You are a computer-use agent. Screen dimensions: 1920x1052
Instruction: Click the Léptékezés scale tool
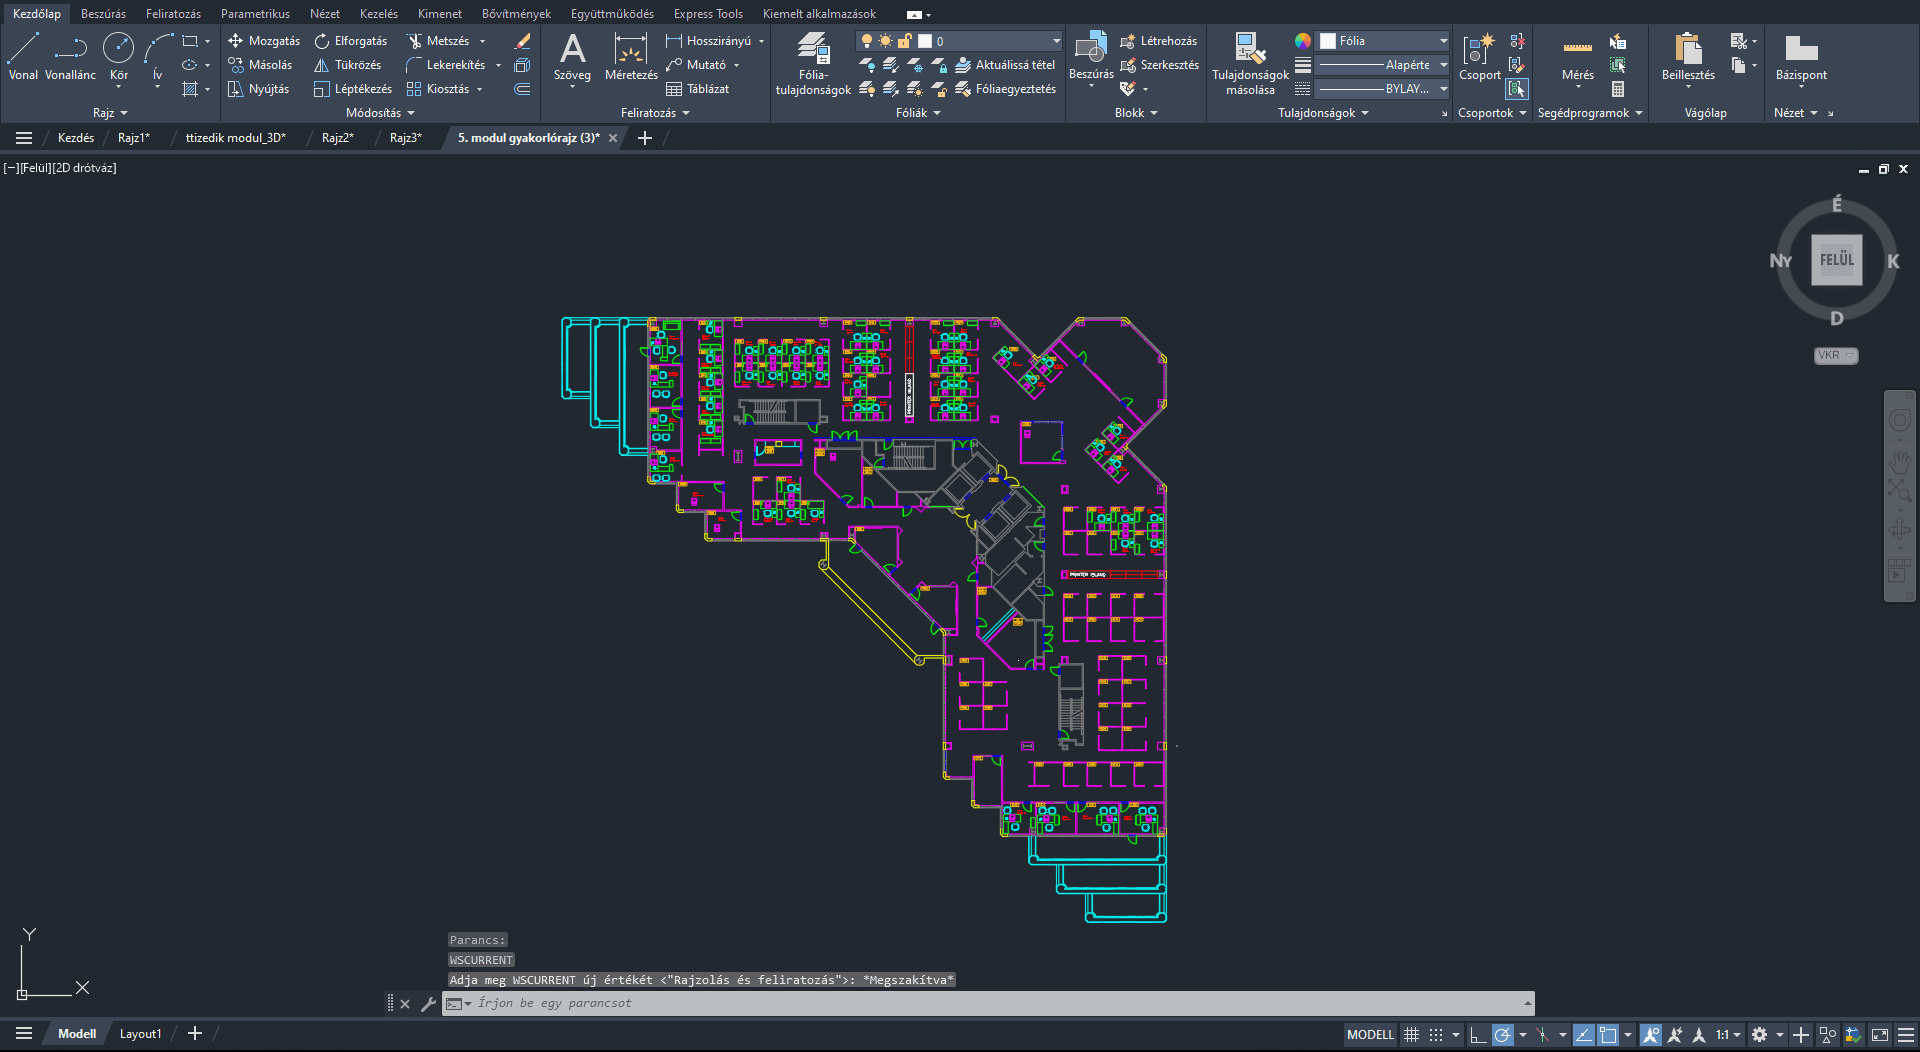[353, 89]
